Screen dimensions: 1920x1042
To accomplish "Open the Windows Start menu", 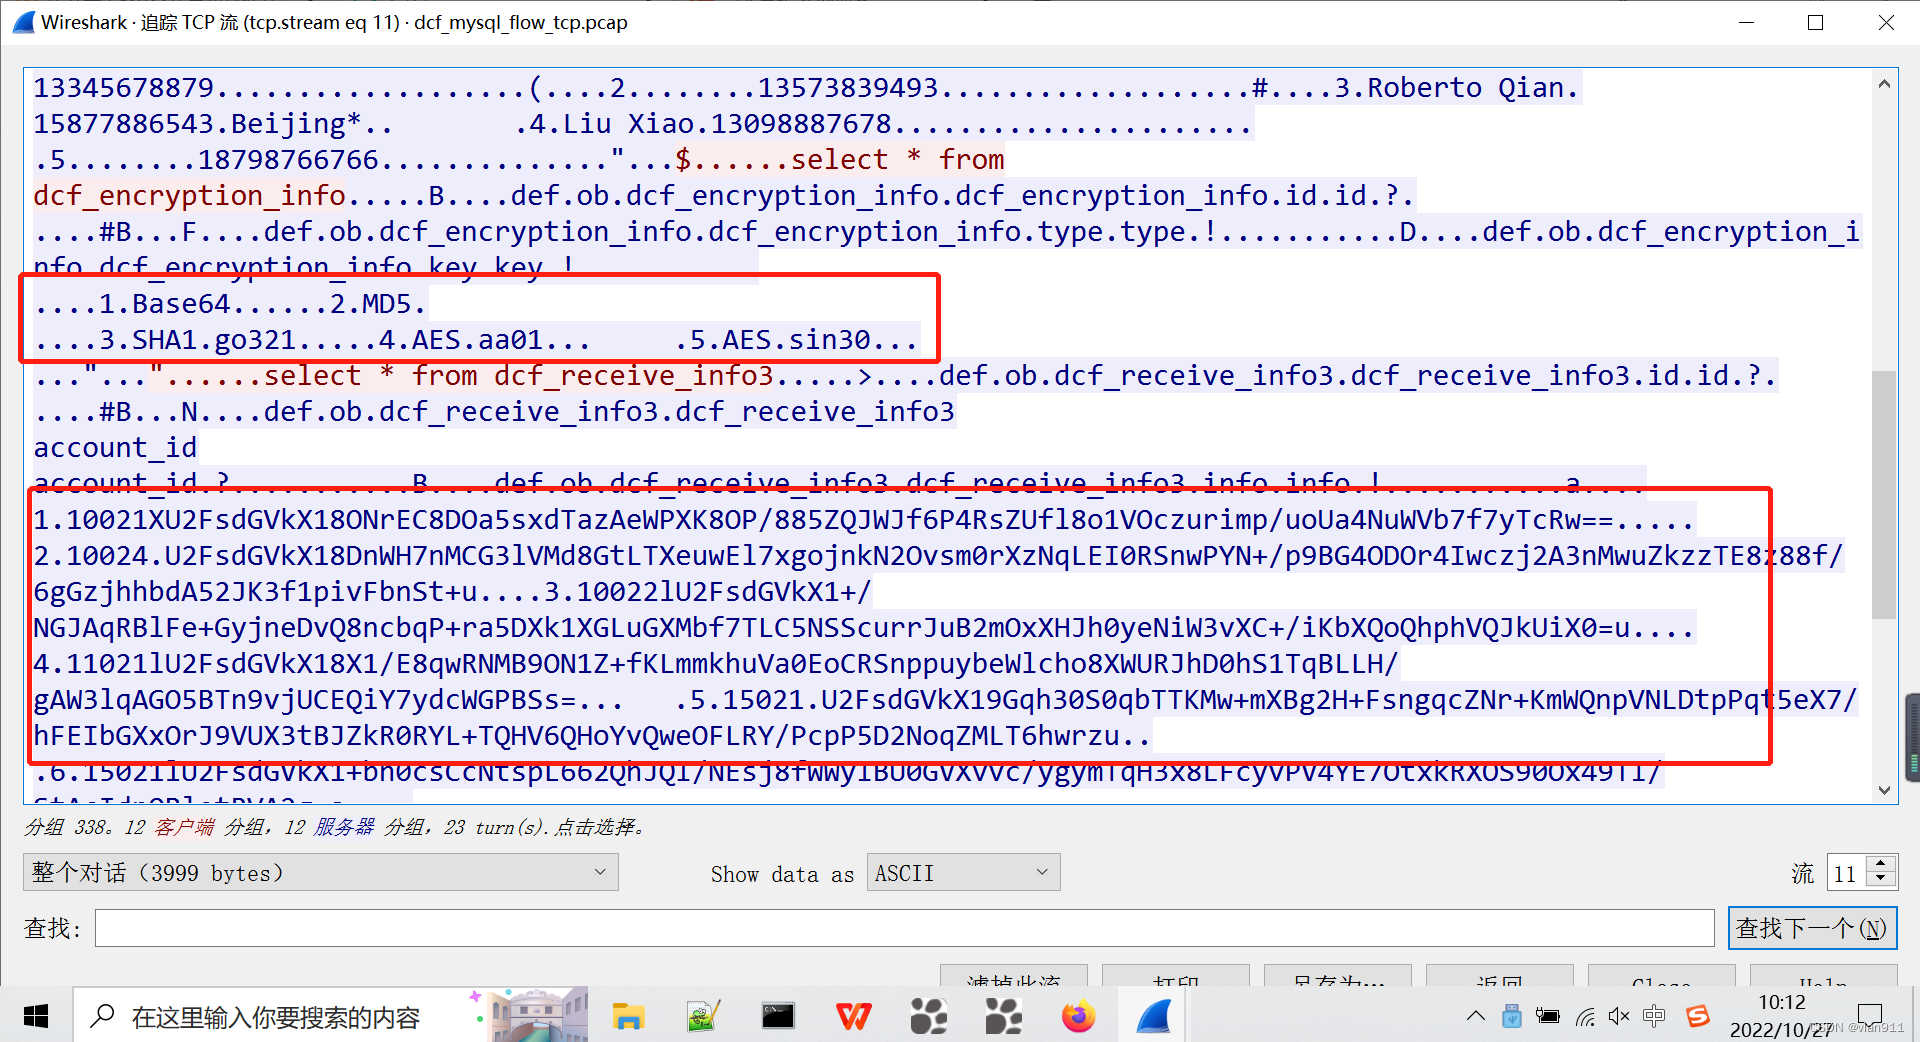I will point(36,1017).
